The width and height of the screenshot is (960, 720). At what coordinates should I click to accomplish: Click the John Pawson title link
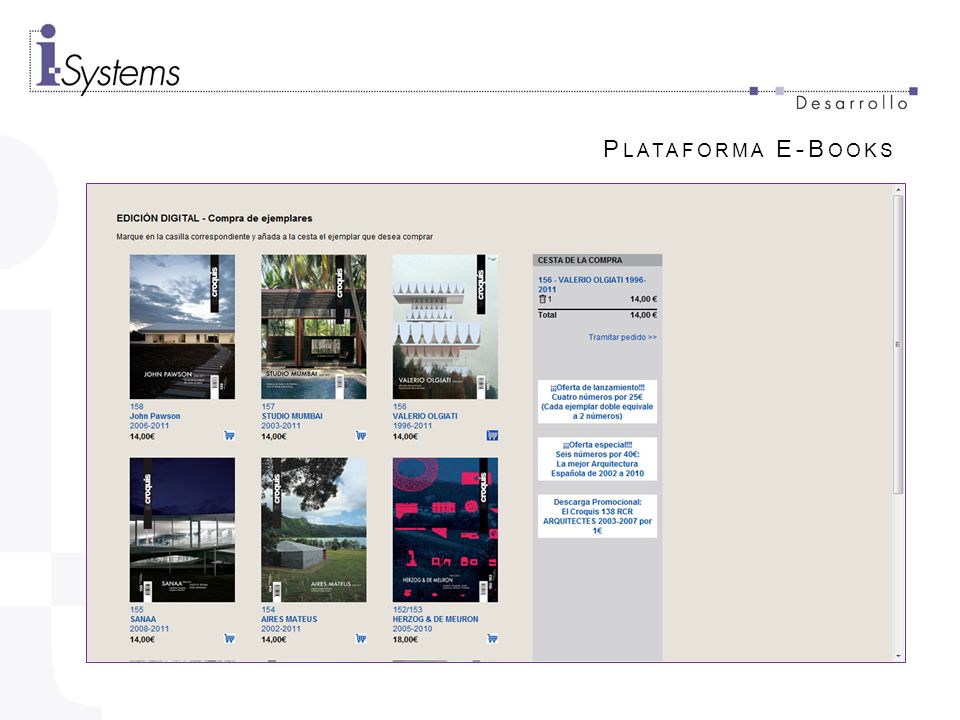[155, 416]
